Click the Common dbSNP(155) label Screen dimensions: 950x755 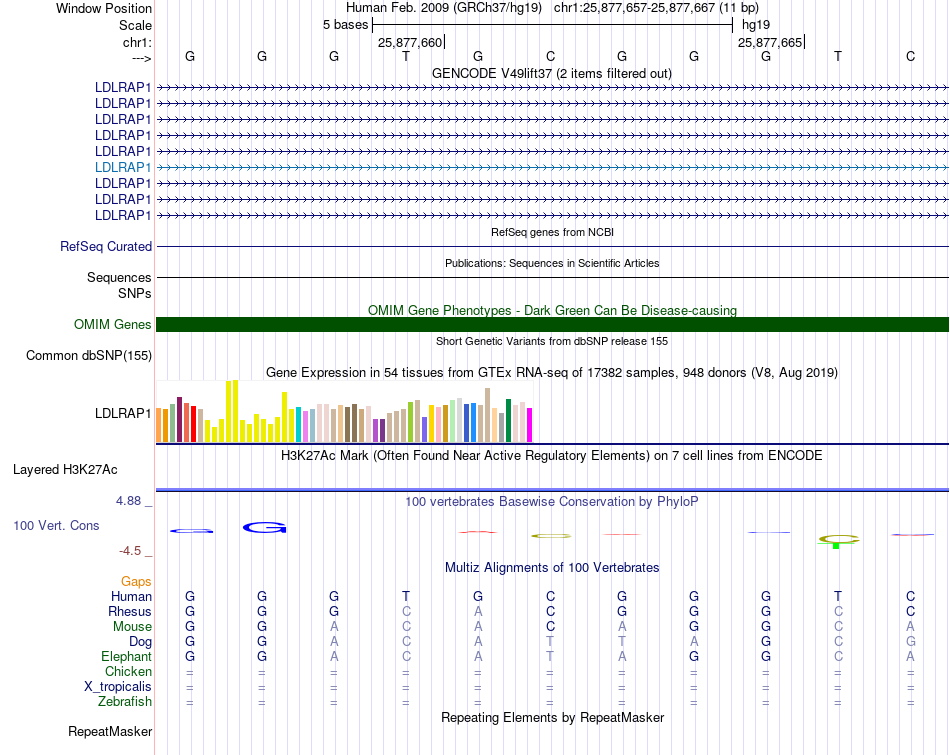tap(88, 356)
